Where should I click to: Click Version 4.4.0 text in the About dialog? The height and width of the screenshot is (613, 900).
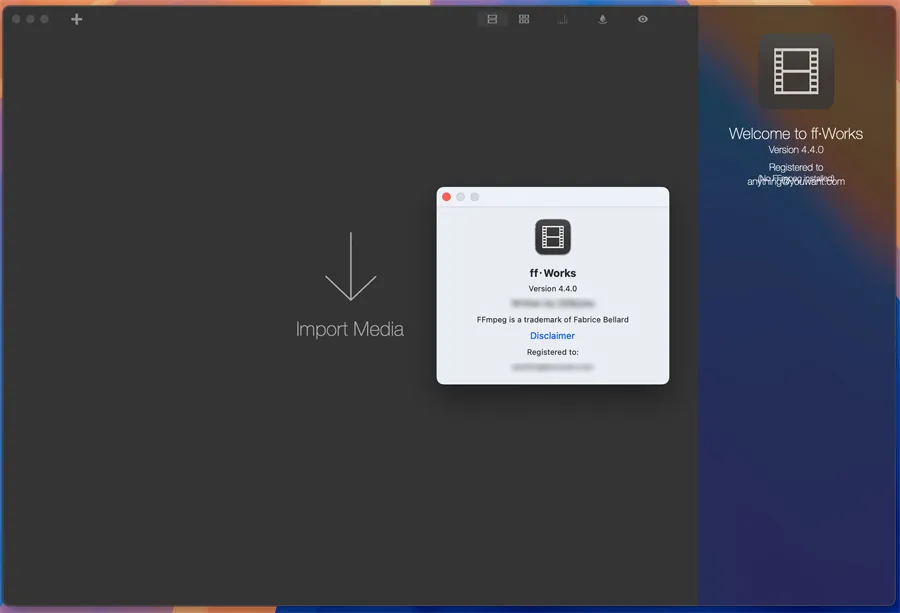[552, 289]
